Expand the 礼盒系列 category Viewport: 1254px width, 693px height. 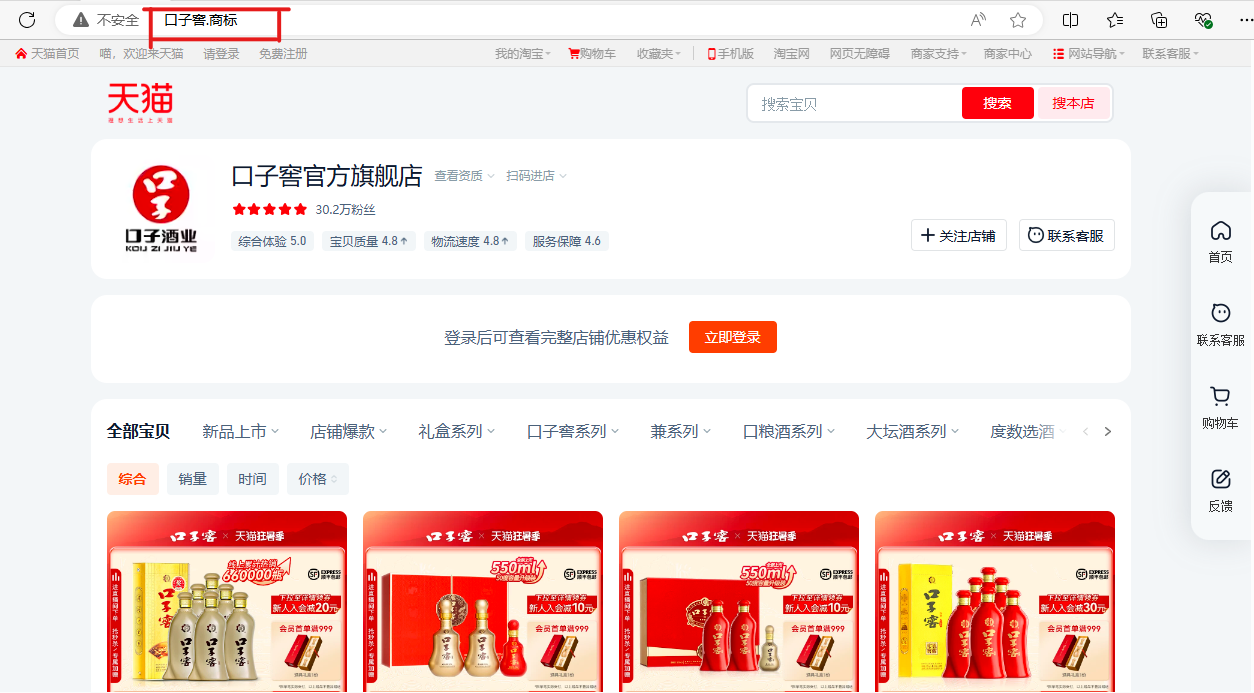456,432
